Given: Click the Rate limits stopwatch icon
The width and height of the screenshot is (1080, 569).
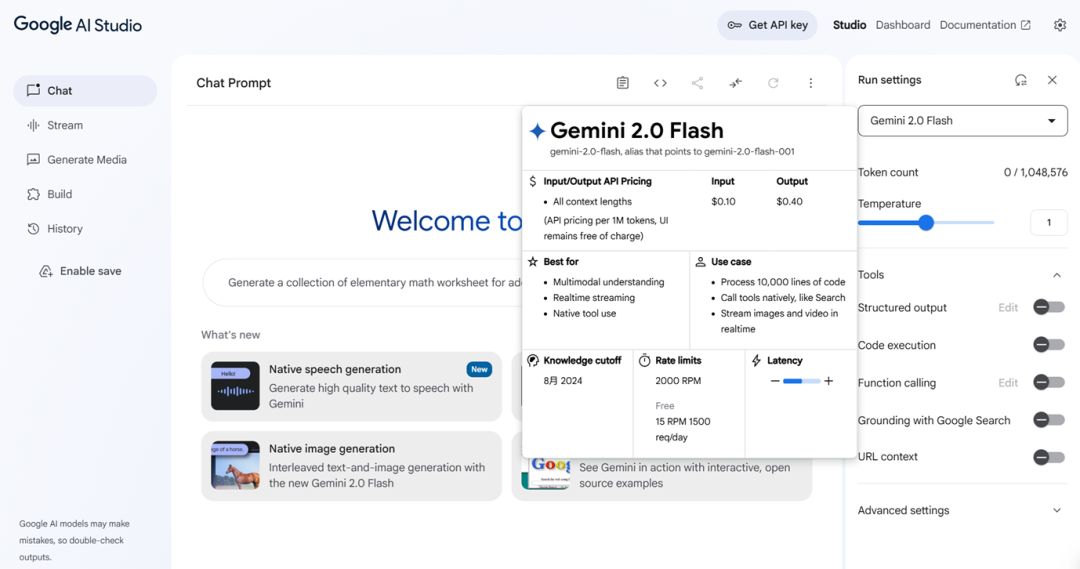Looking at the screenshot, I should tap(645, 360).
